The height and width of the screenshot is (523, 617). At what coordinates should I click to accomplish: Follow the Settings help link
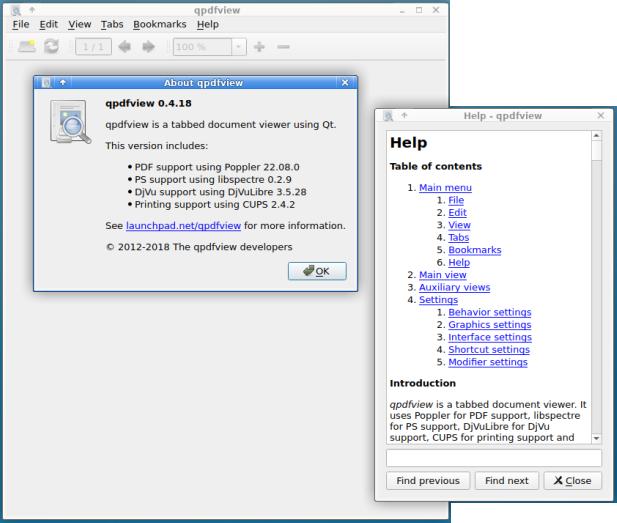click(x=438, y=300)
